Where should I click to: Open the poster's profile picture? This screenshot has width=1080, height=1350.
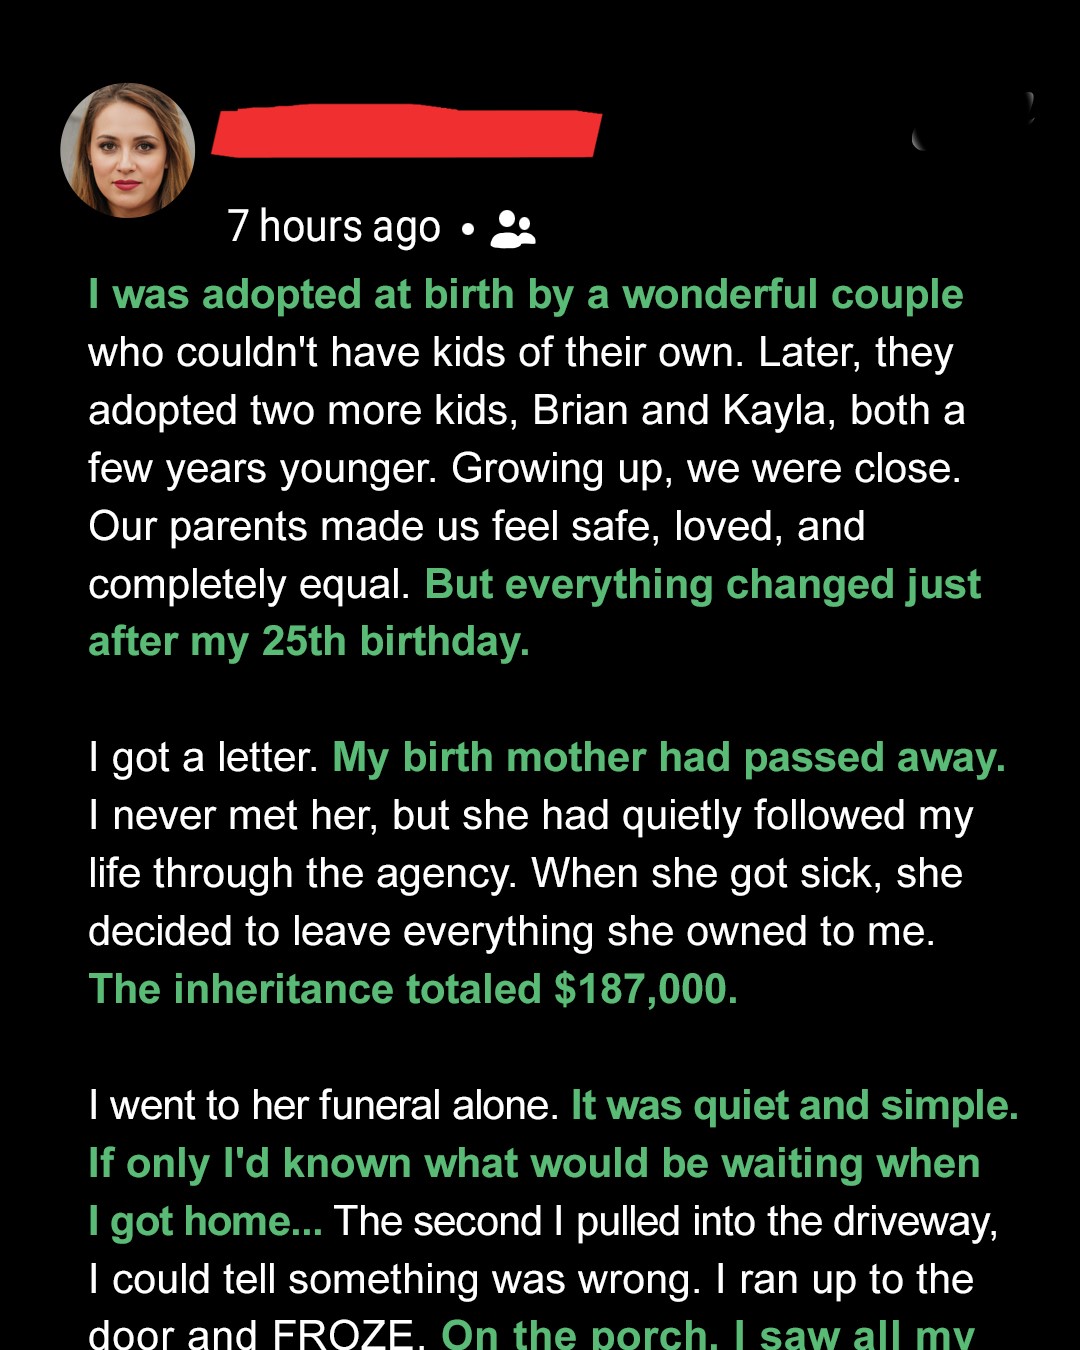coord(128,151)
